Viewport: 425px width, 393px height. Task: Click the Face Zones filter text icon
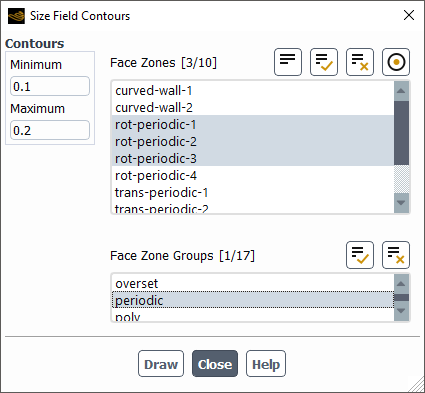(288, 62)
